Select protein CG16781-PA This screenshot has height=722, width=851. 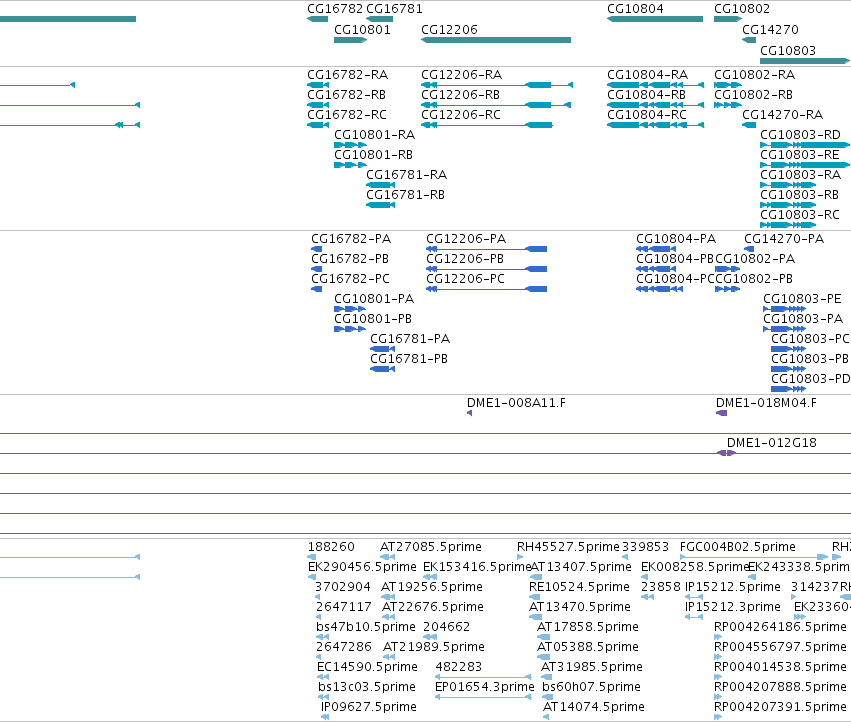pos(410,339)
